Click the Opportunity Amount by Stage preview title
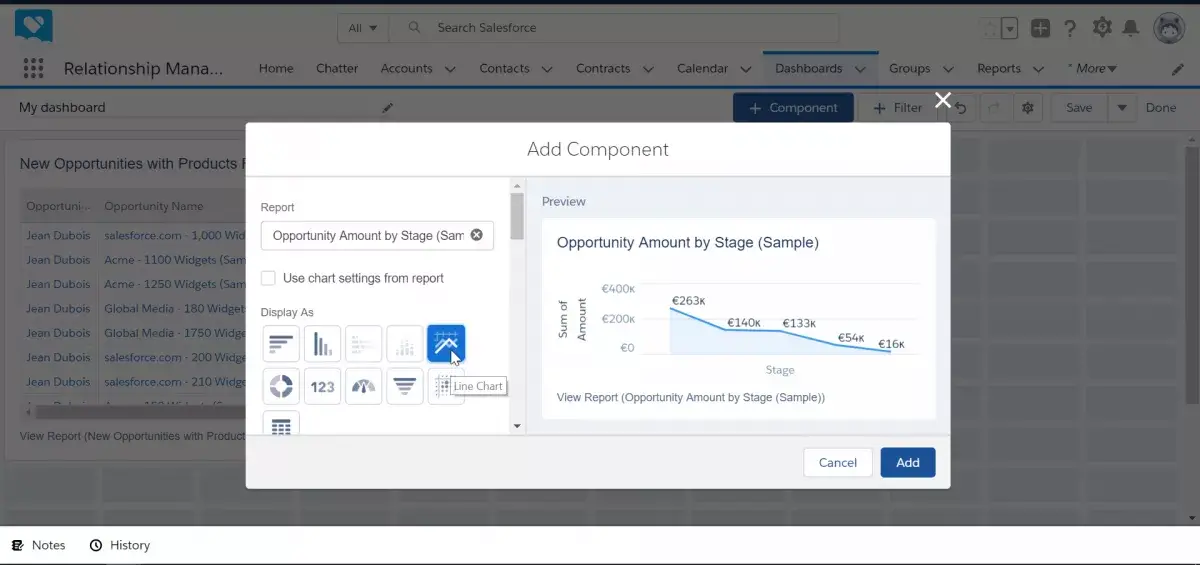1200x565 pixels. click(687, 242)
